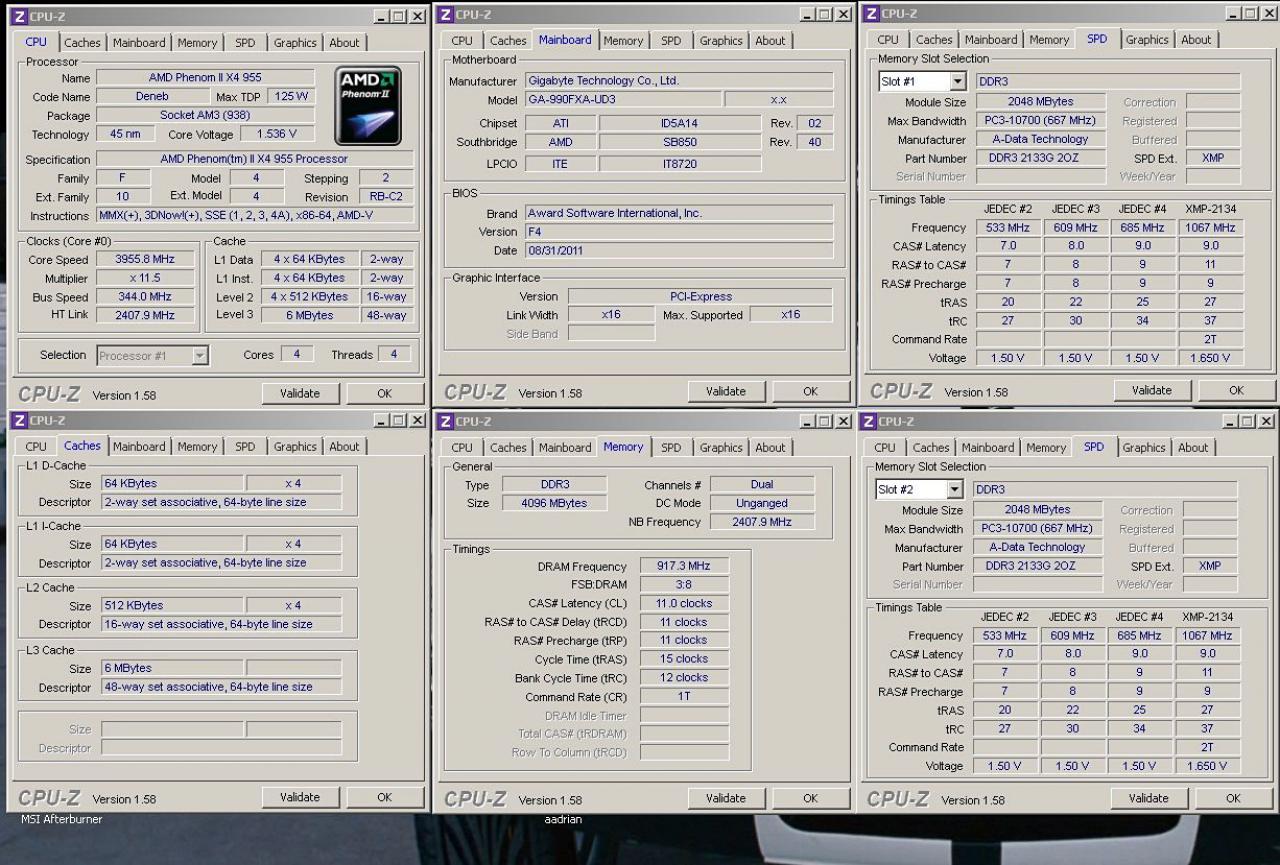
Task: Switch to Graphics tab in the CPU window
Action: click(295, 43)
